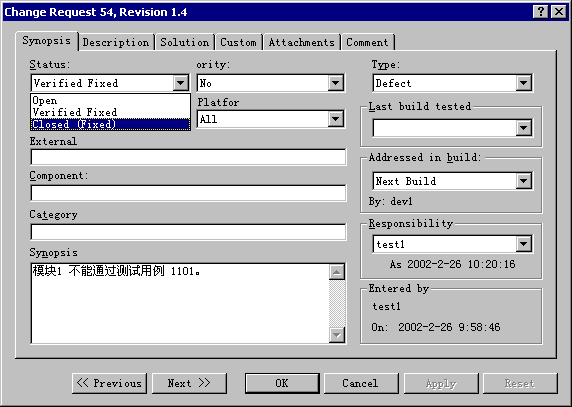Click the Synopsis scrollbar down arrow

(337, 335)
